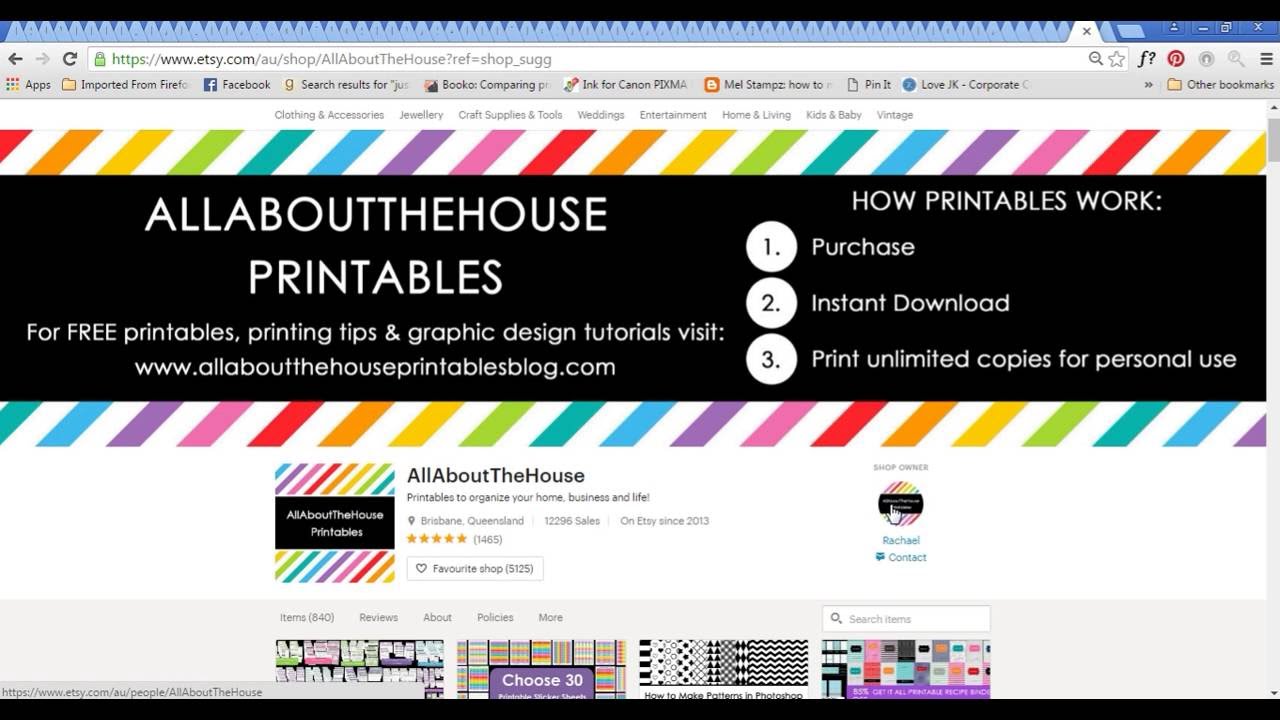Open the Booko: Comparing bookmark
Viewport: 1280px width, 720px height.
pyautogui.click(x=487, y=85)
